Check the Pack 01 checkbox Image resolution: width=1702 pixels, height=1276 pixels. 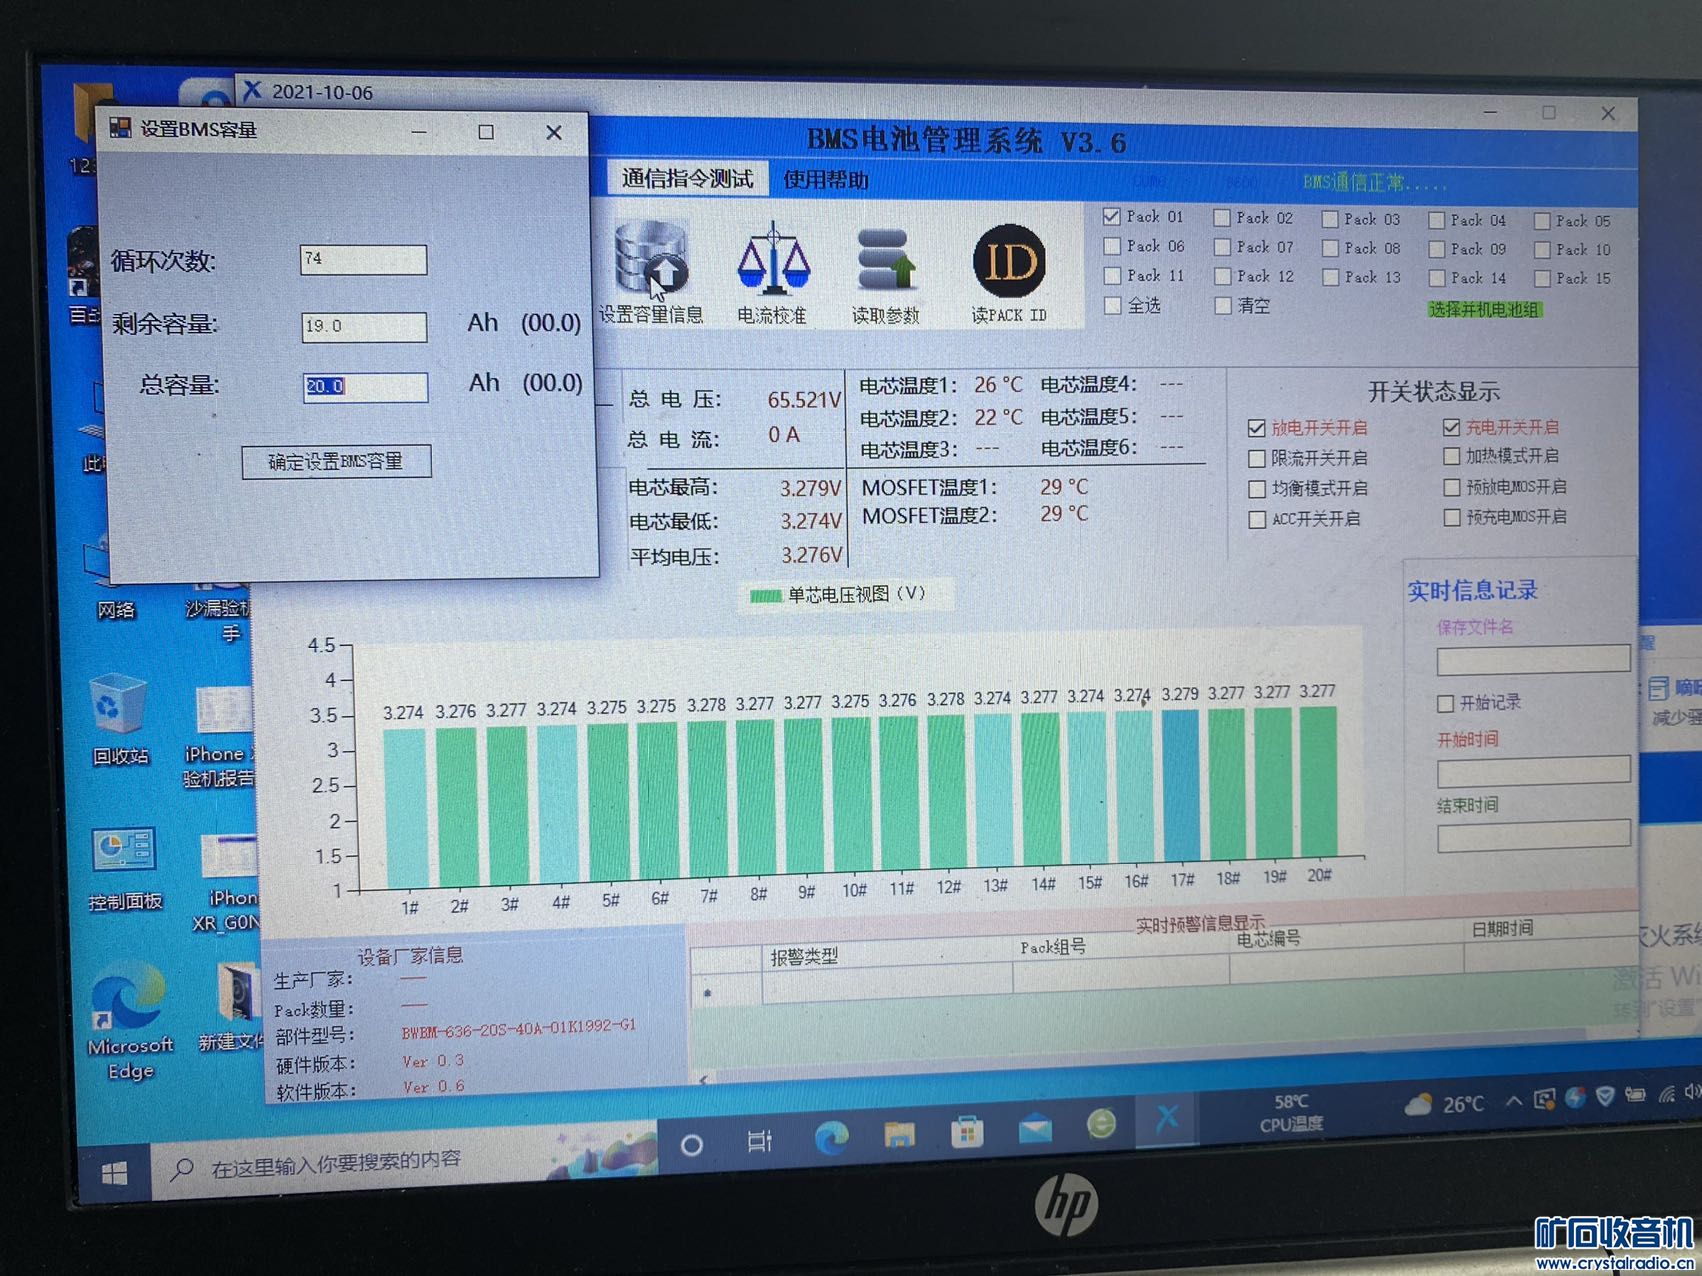(1111, 216)
